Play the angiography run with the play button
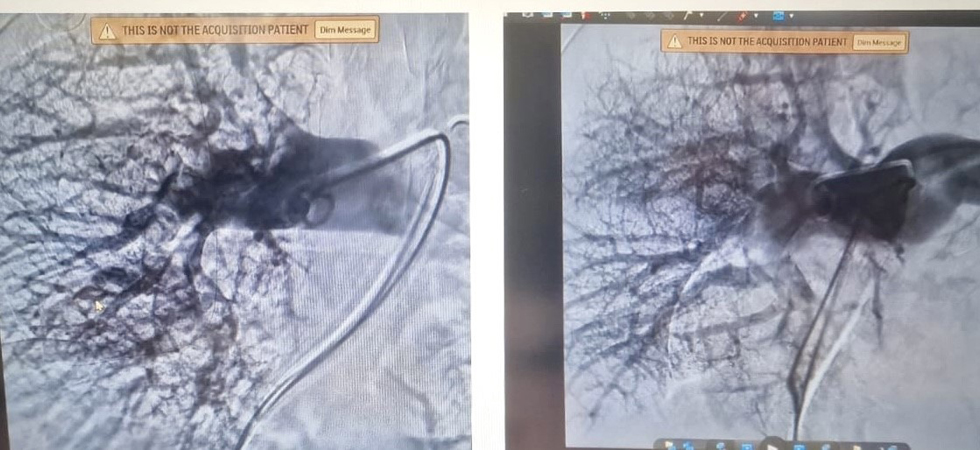Viewport: 980px width, 450px height. [772, 446]
